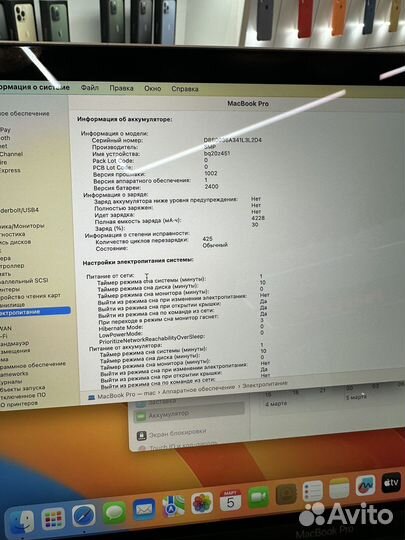The image size is (405, 540).
Task: Open the Окно menu
Action: pyautogui.click(x=153, y=88)
